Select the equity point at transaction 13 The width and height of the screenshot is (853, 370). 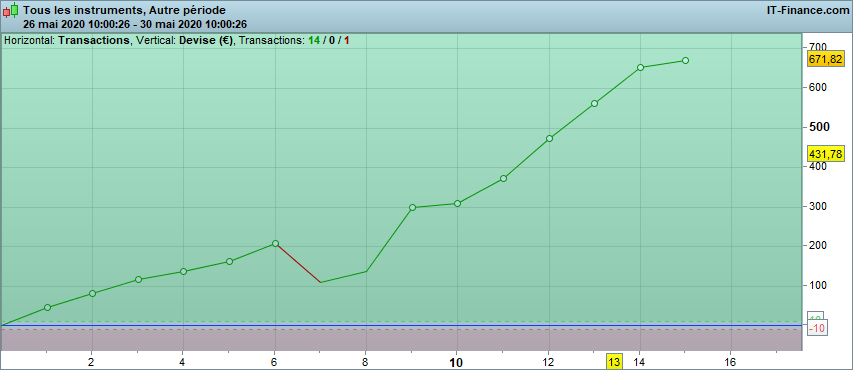pyautogui.click(x=595, y=103)
